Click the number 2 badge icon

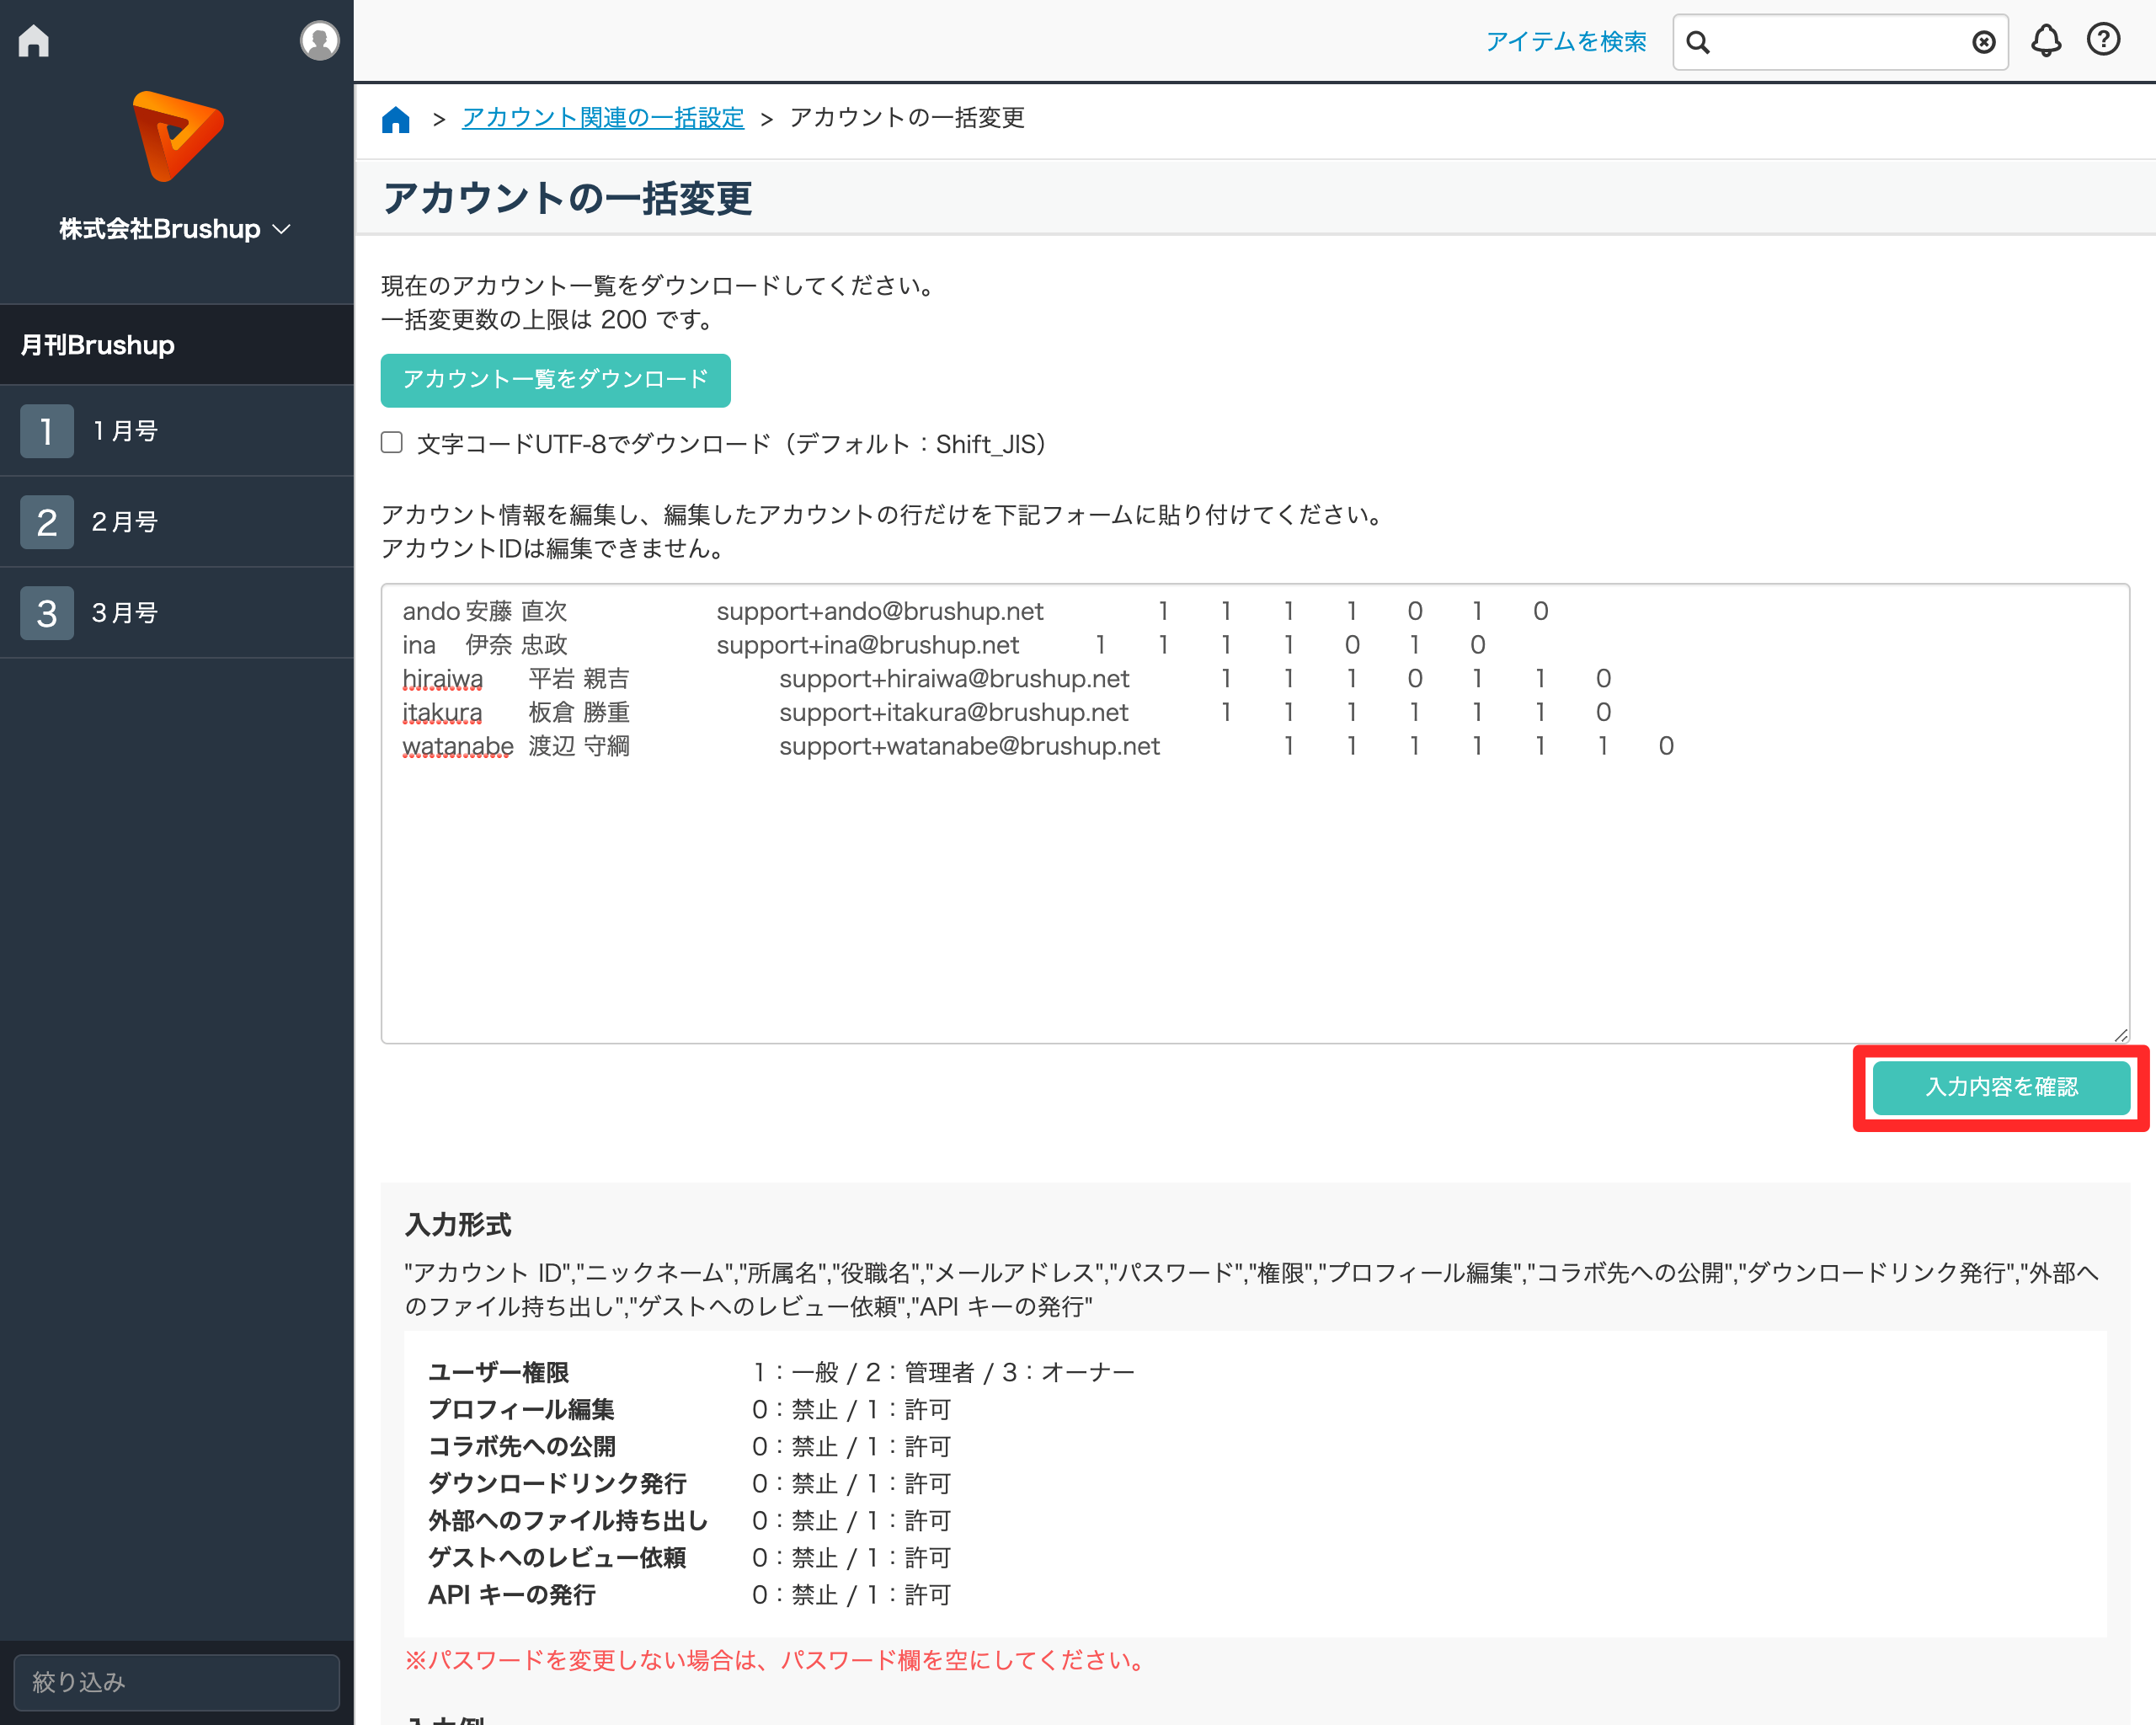tap(47, 522)
